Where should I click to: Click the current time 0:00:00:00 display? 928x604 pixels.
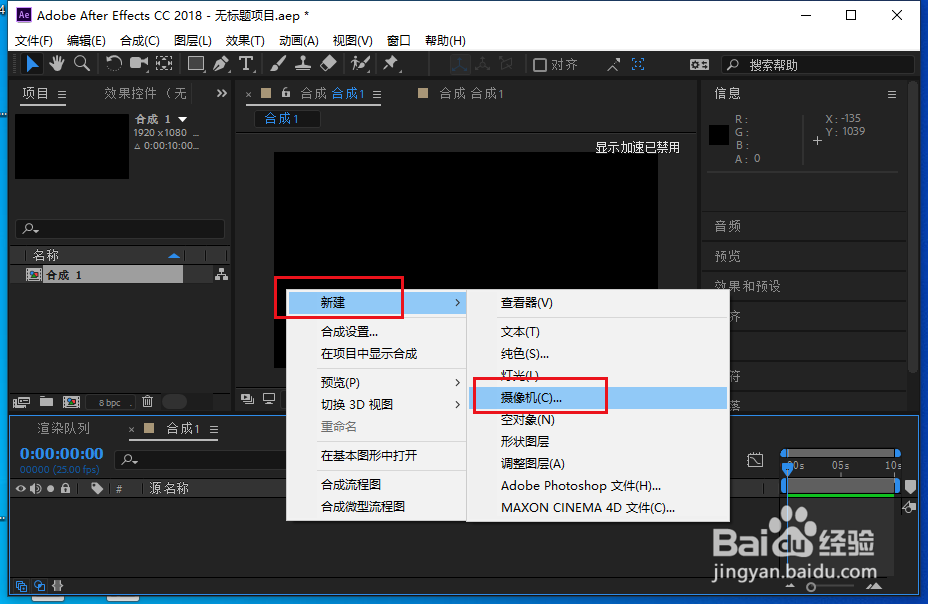click(x=62, y=454)
